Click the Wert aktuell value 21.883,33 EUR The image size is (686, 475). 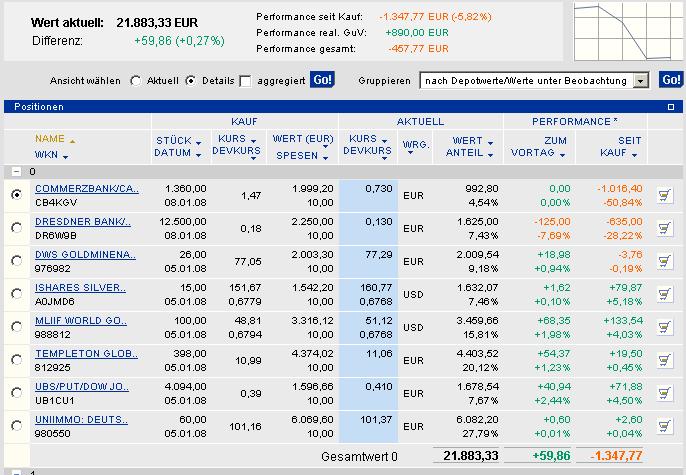pyautogui.click(x=157, y=23)
